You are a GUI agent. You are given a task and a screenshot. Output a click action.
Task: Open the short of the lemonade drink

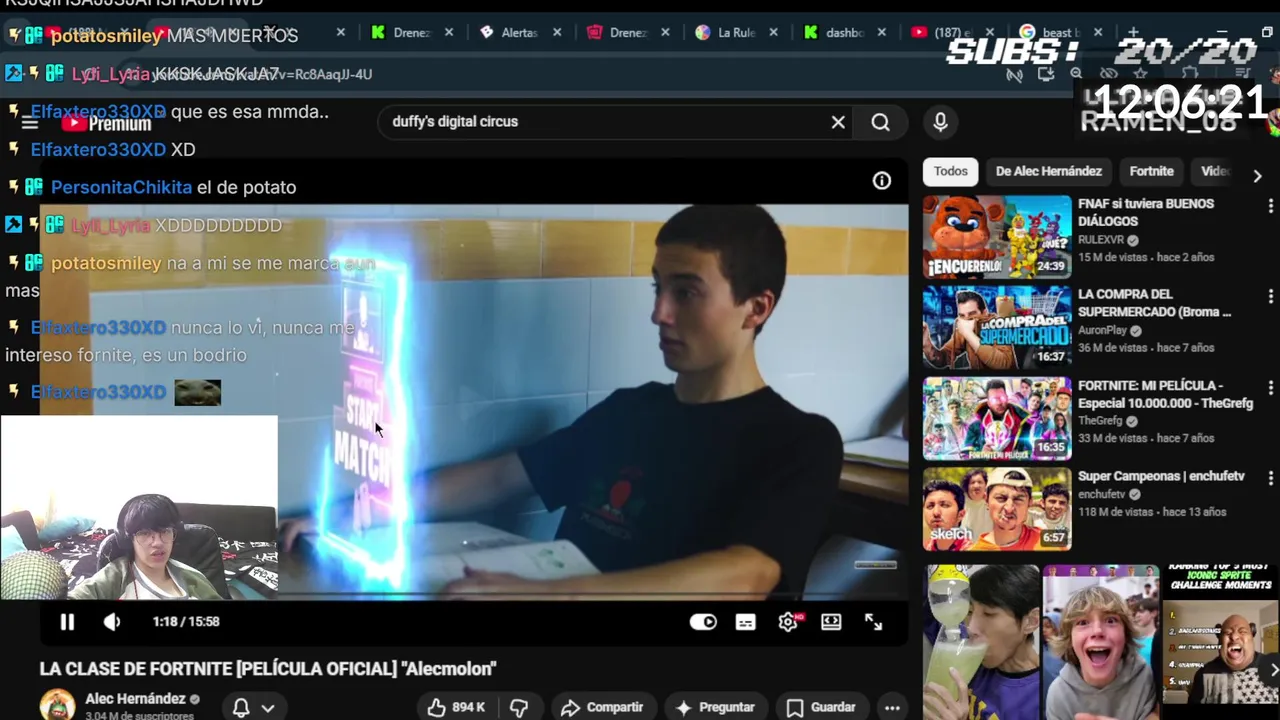pyautogui.click(x=981, y=642)
